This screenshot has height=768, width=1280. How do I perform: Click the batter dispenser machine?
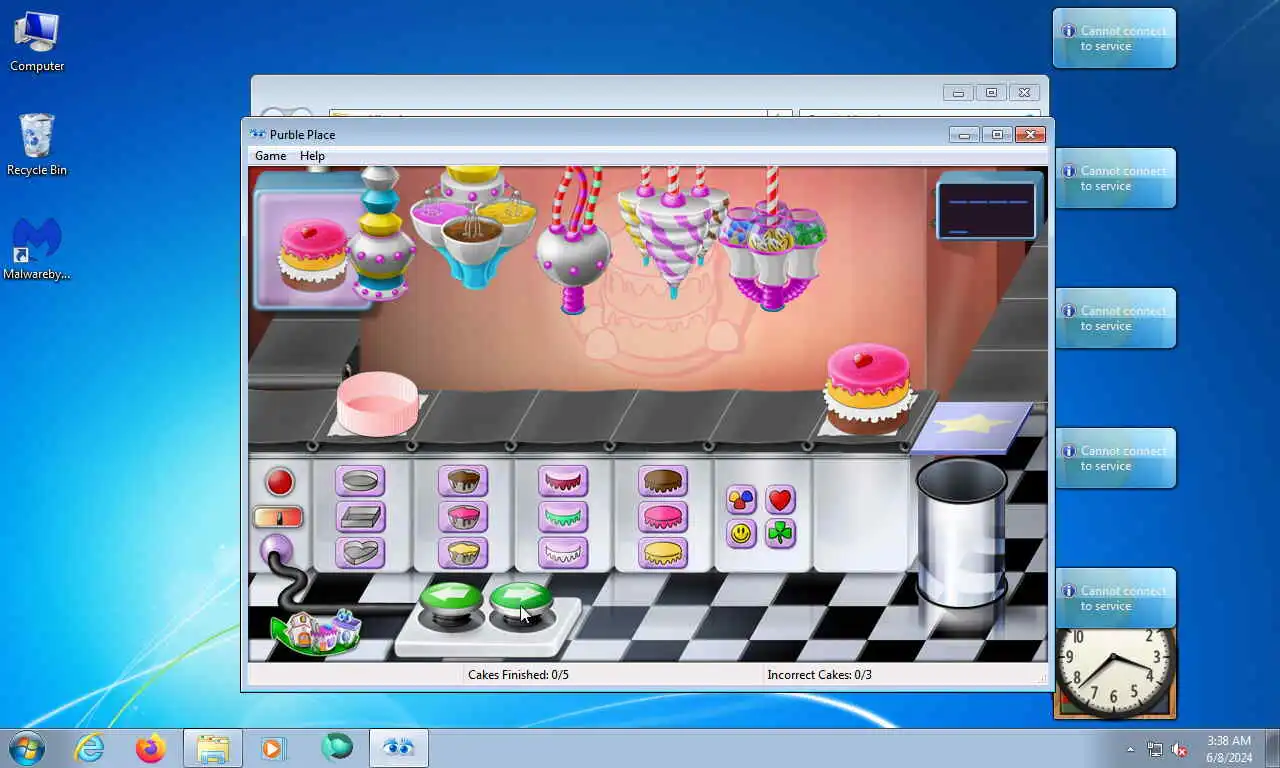coord(473,228)
